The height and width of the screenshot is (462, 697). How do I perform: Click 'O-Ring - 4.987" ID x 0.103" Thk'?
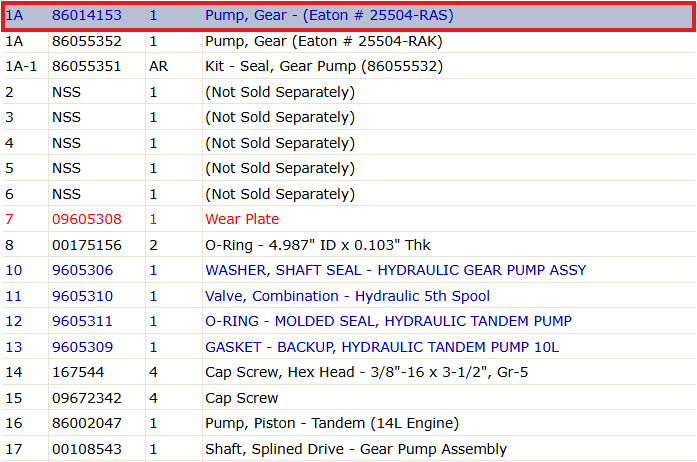(318, 245)
